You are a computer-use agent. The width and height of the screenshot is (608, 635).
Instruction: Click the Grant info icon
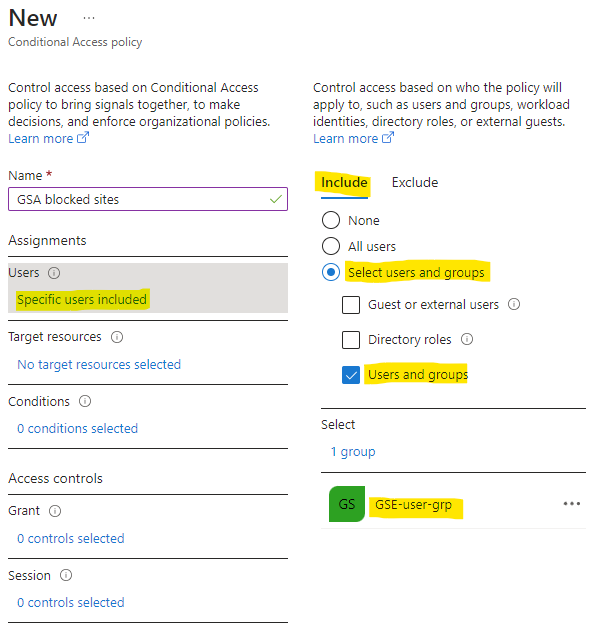click(55, 511)
